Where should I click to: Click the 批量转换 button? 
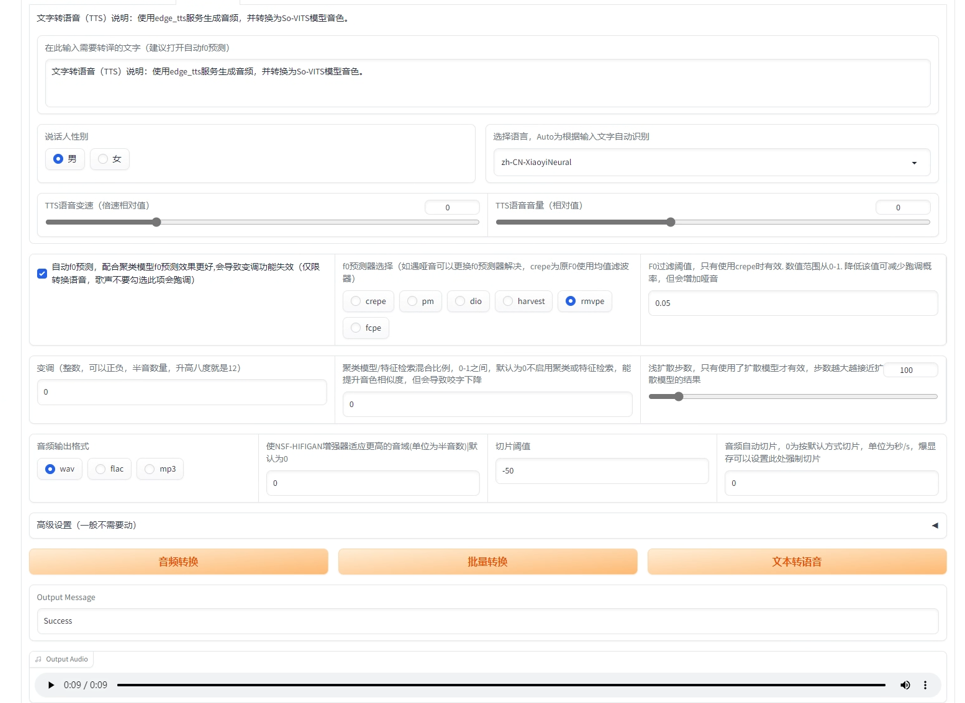coord(487,561)
